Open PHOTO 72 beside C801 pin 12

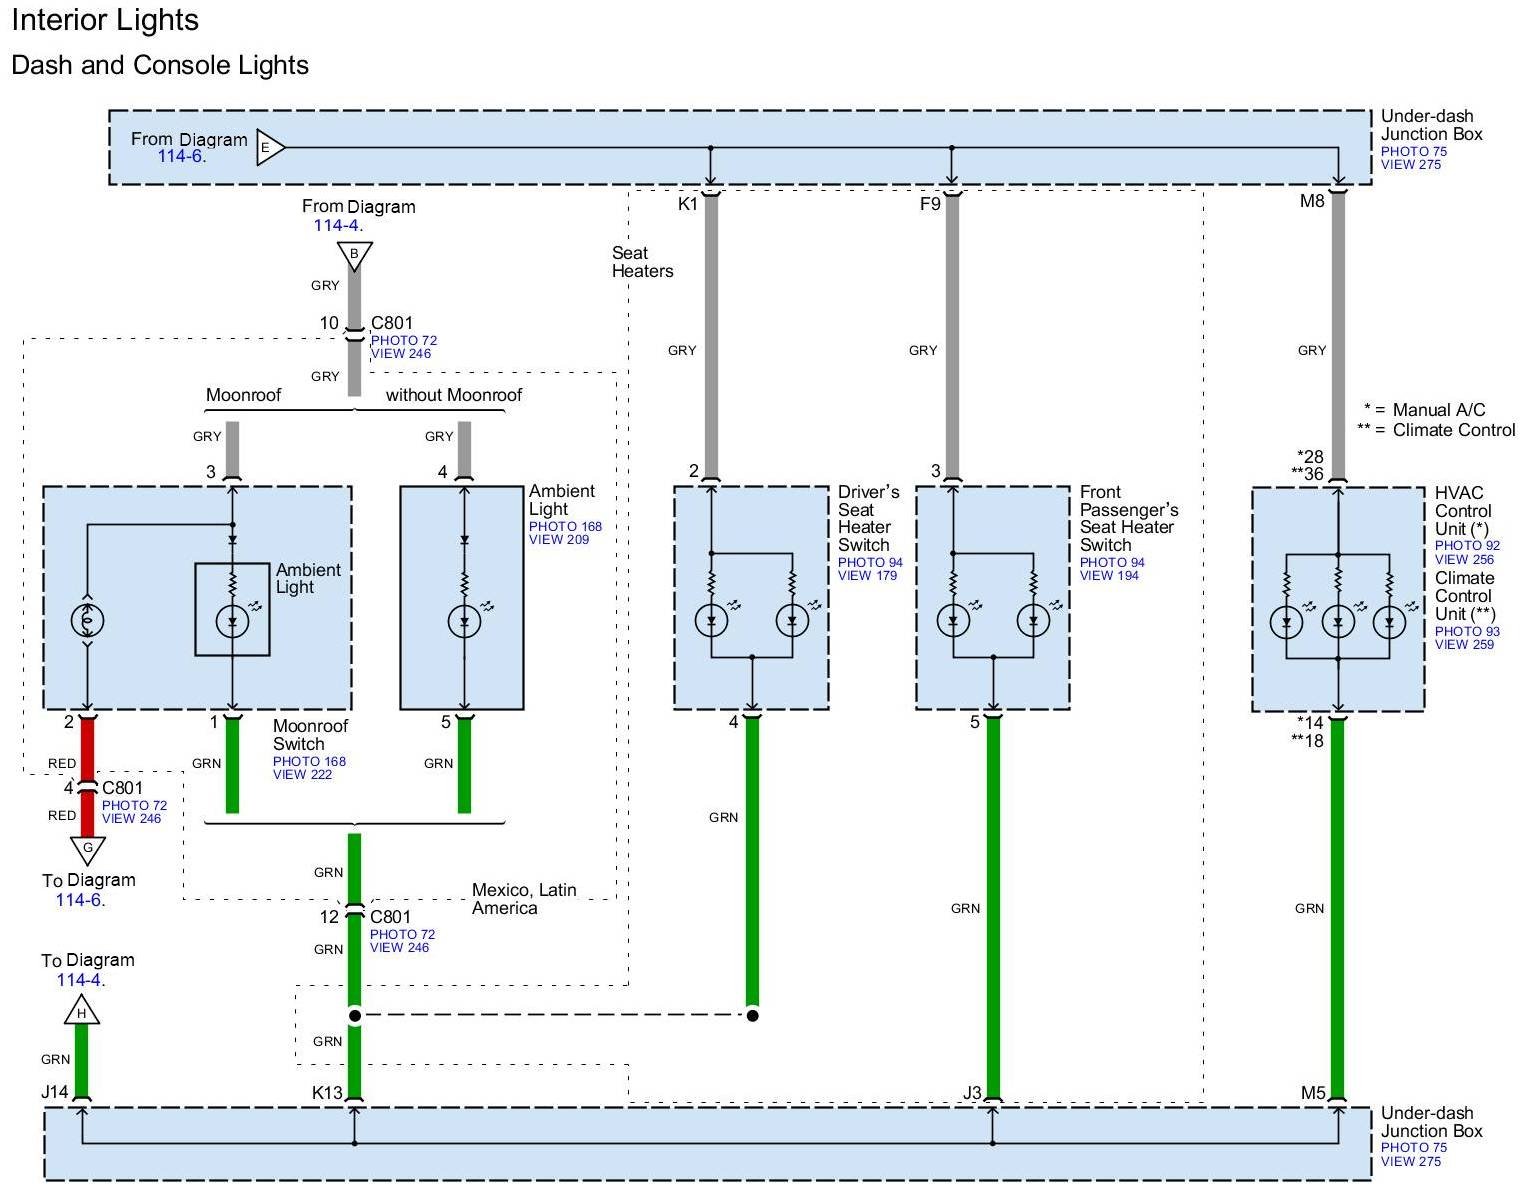pyautogui.click(x=403, y=935)
